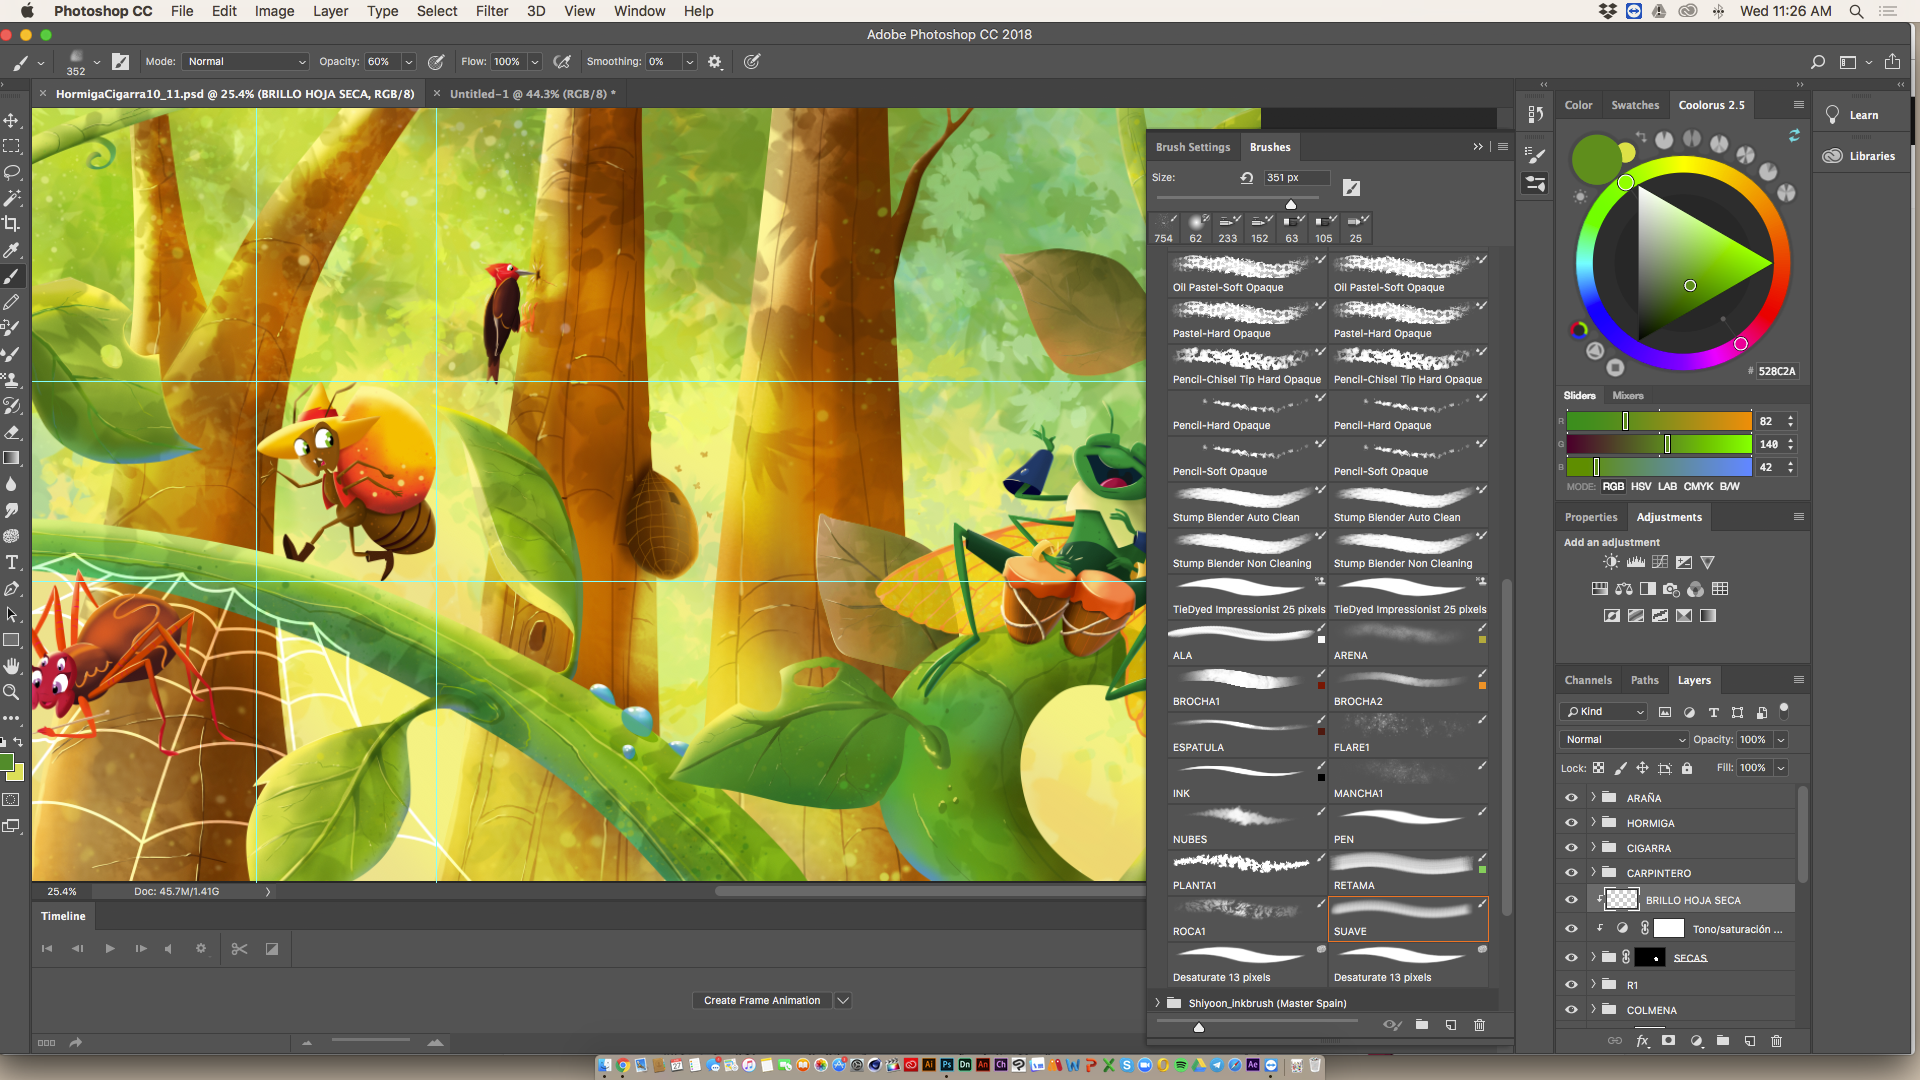Select the CMYK color mode

pos(1698,487)
